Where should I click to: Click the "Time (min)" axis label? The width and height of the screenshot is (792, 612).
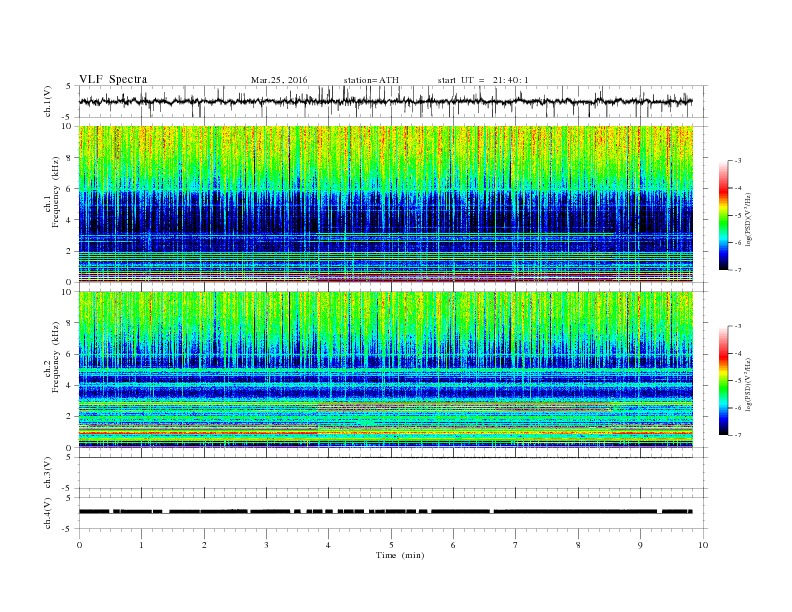coord(400,555)
